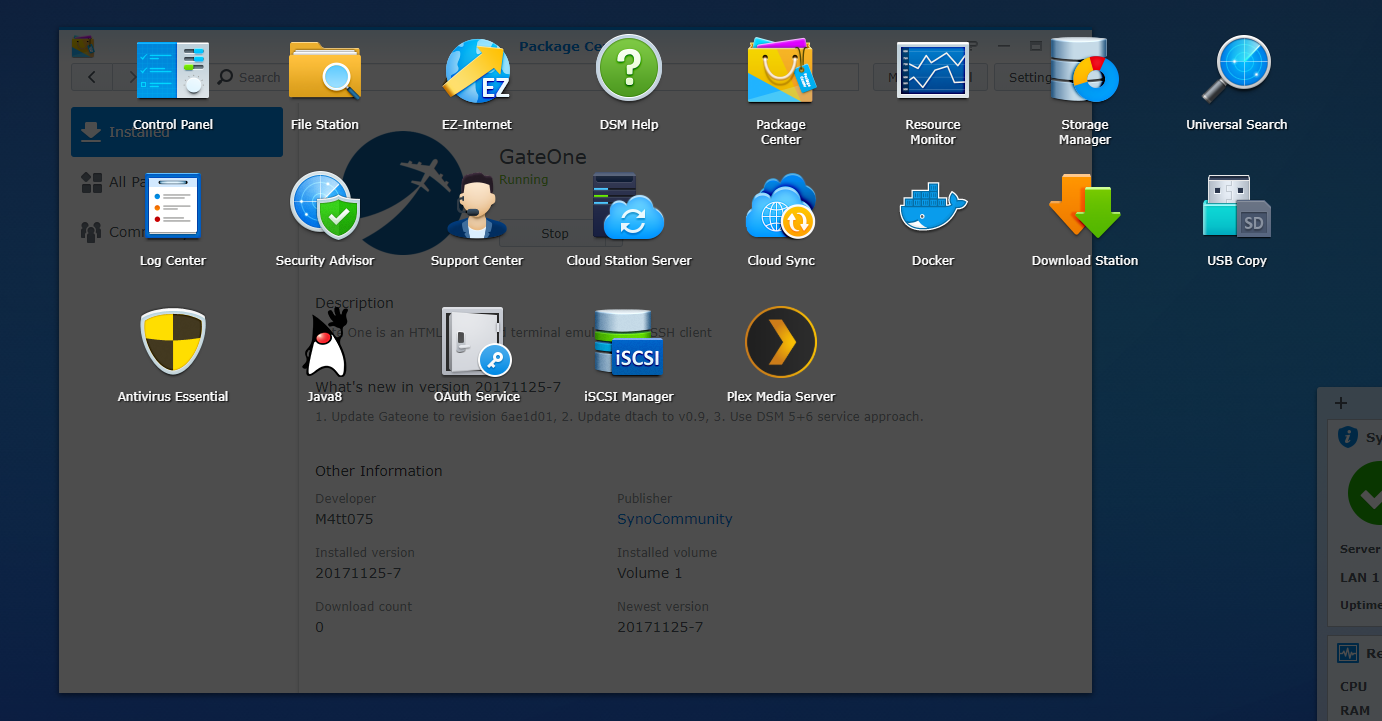Launch Storage Manager
The image size is (1382, 721).
point(1085,70)
